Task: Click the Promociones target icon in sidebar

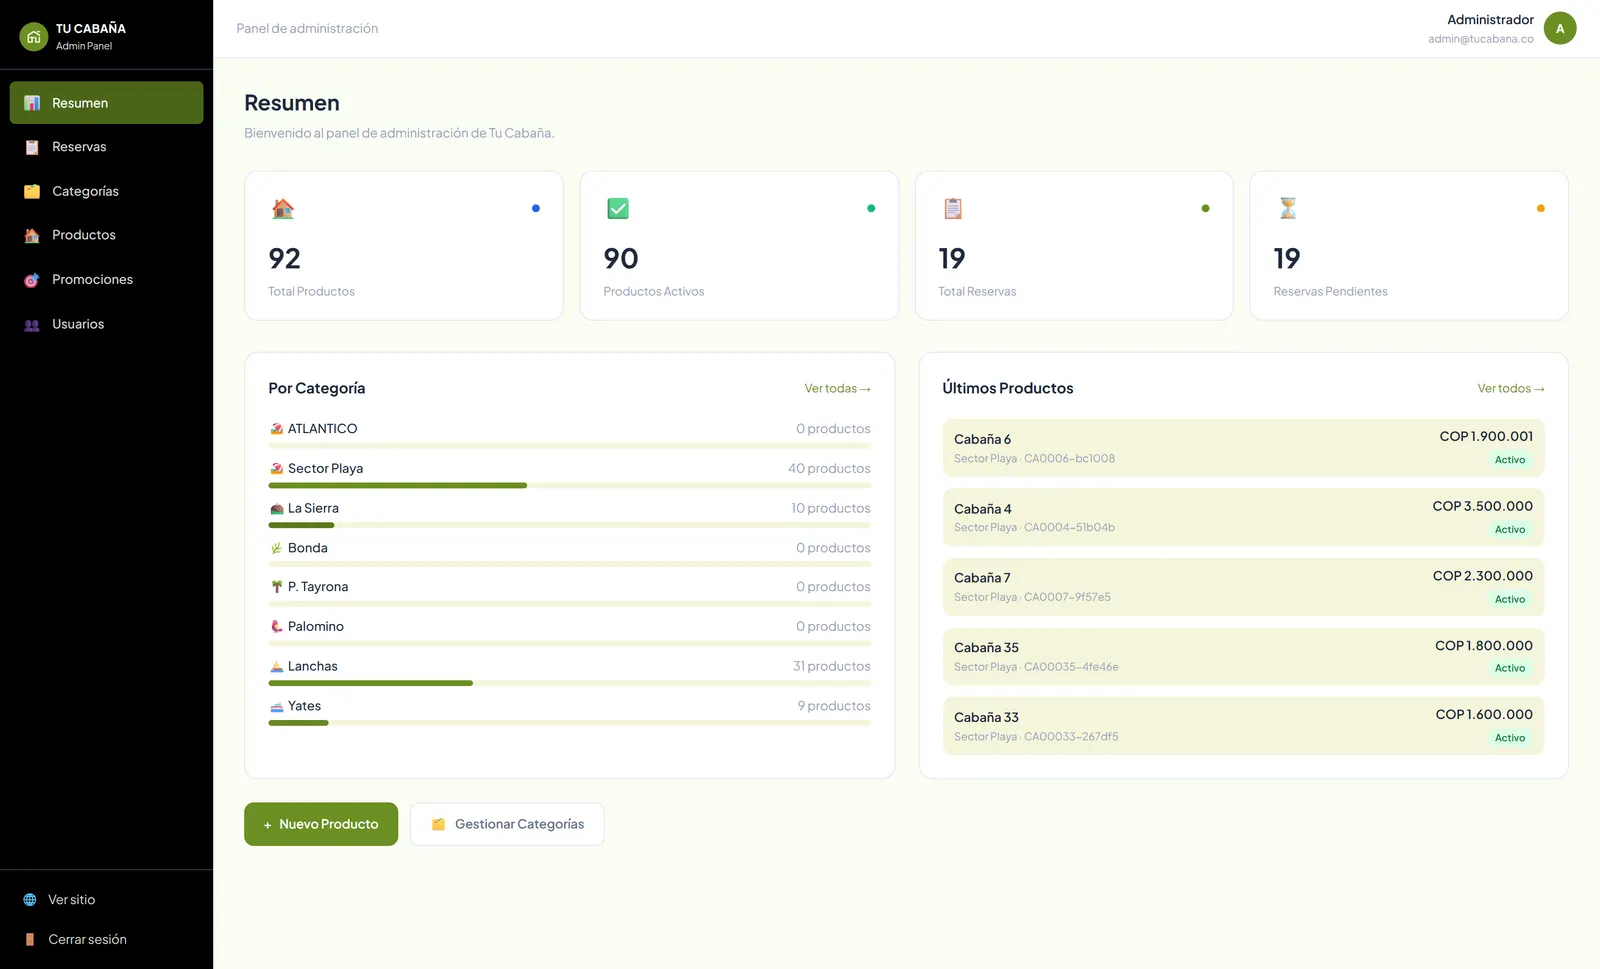Action: [x=32, y=280]
